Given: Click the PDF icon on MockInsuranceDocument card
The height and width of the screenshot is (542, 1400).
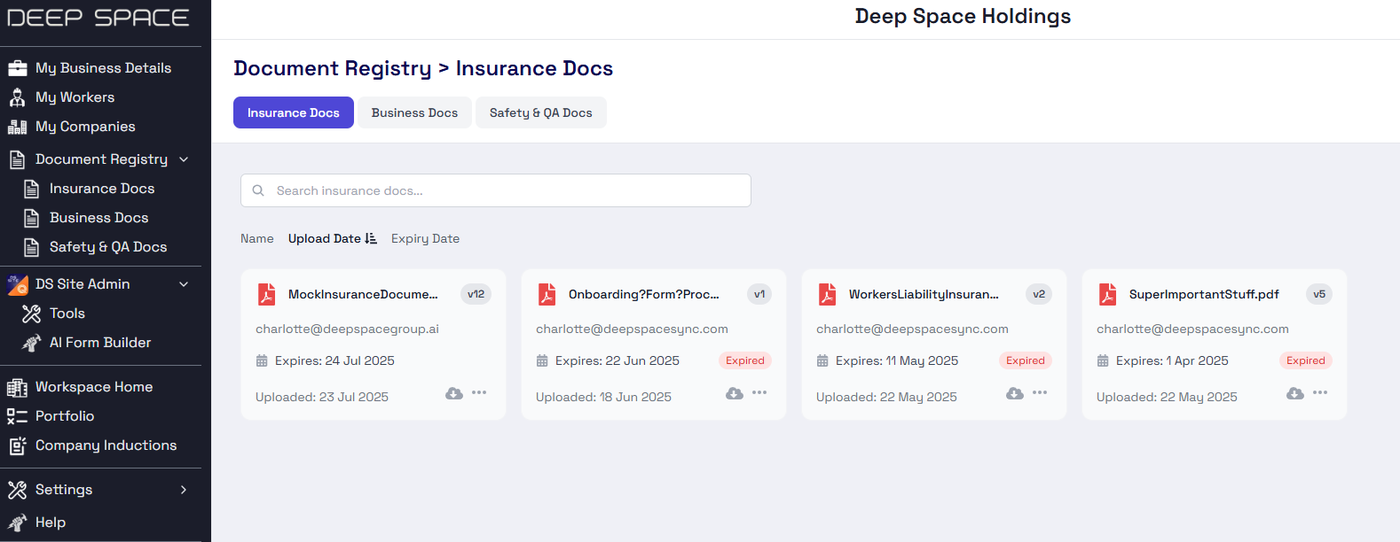Looking at the screenshot, I should click(267, 295).
